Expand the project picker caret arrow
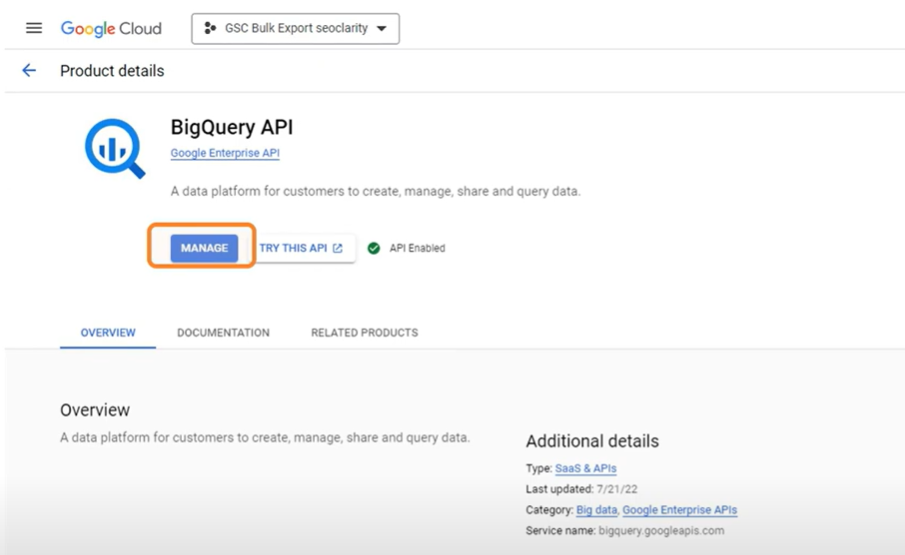This screenshot has width=905, height=555. 382,29
